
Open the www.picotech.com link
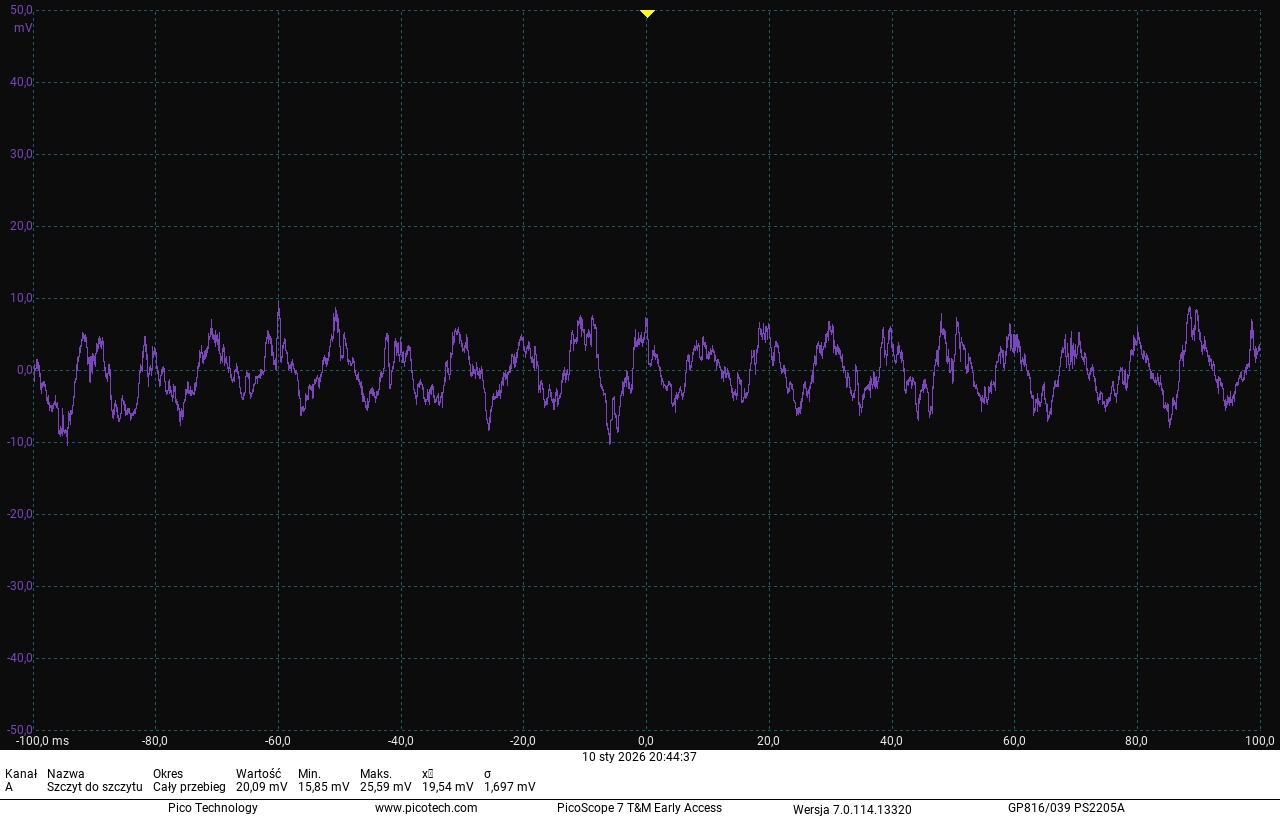pyautogui.click(x=426, y=808)
